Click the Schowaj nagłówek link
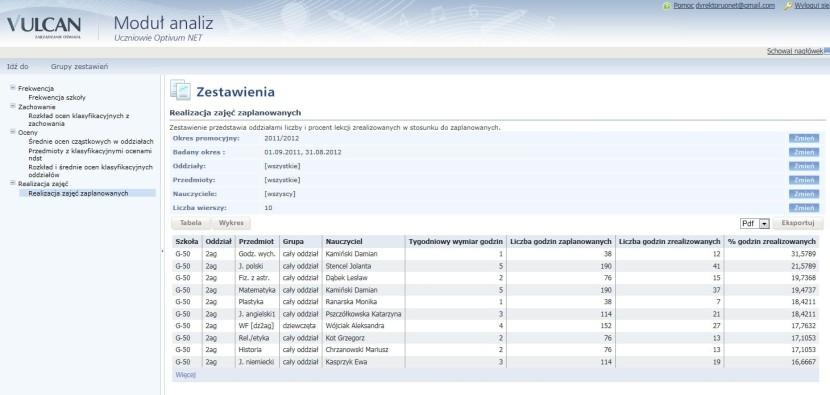The width and height of the screenshot is (830, 395). pyautogui.click(x=795, y=51)
